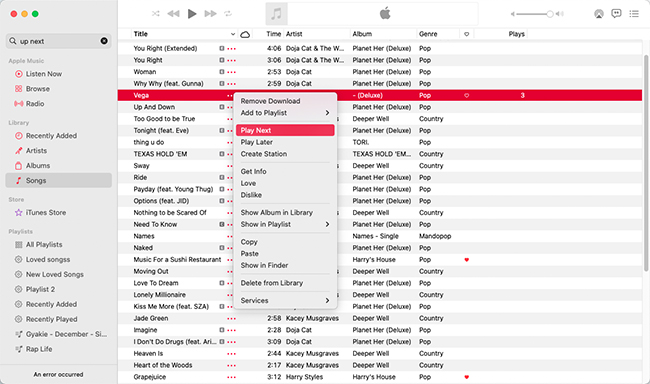Open more options for Grapejuice
Image resolution: width=650 pixels, height=384 pixels.
click(231, 377)
